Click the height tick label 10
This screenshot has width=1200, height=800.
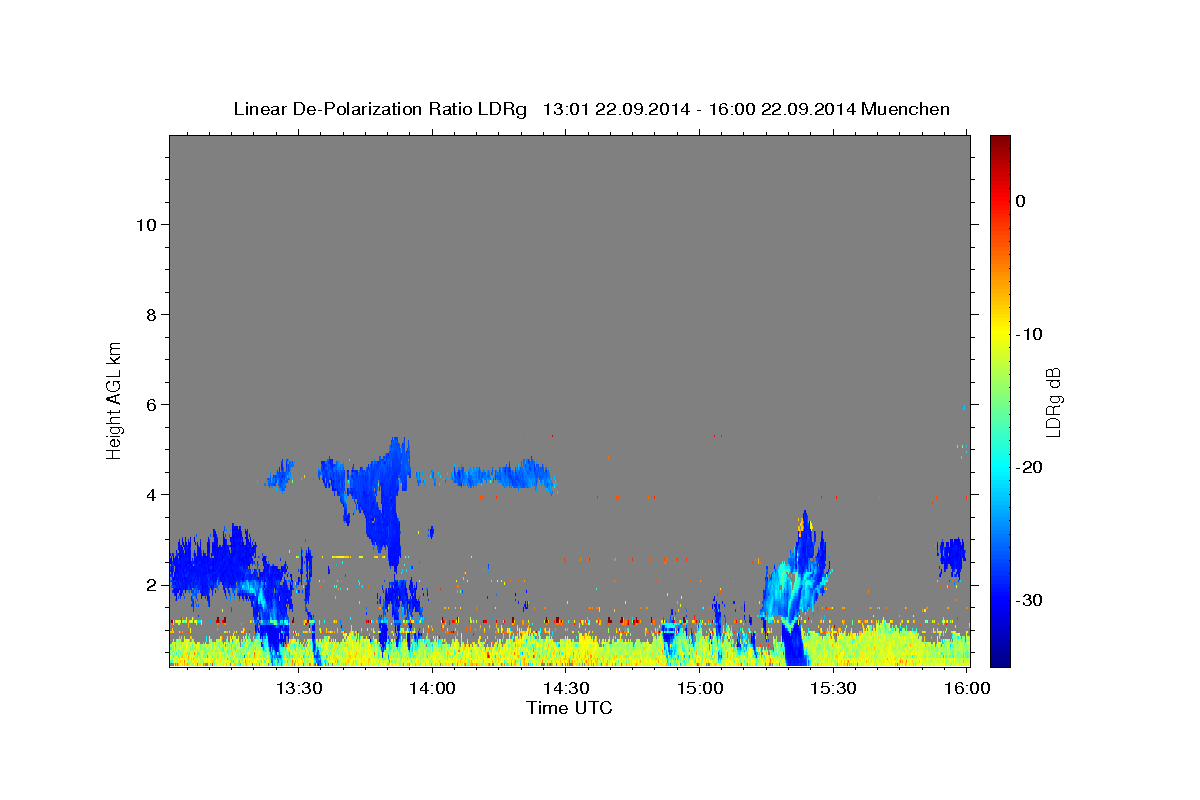145,224
